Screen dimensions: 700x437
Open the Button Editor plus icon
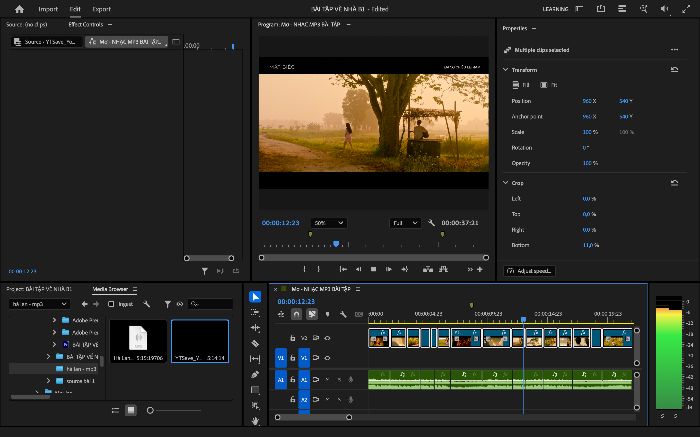(x=480, y=269)
